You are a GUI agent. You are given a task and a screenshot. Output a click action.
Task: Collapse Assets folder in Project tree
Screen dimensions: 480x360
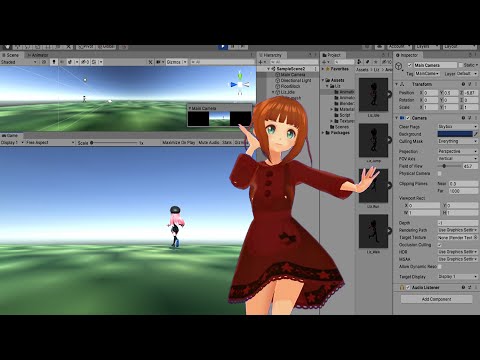click(x=323, y=80)
